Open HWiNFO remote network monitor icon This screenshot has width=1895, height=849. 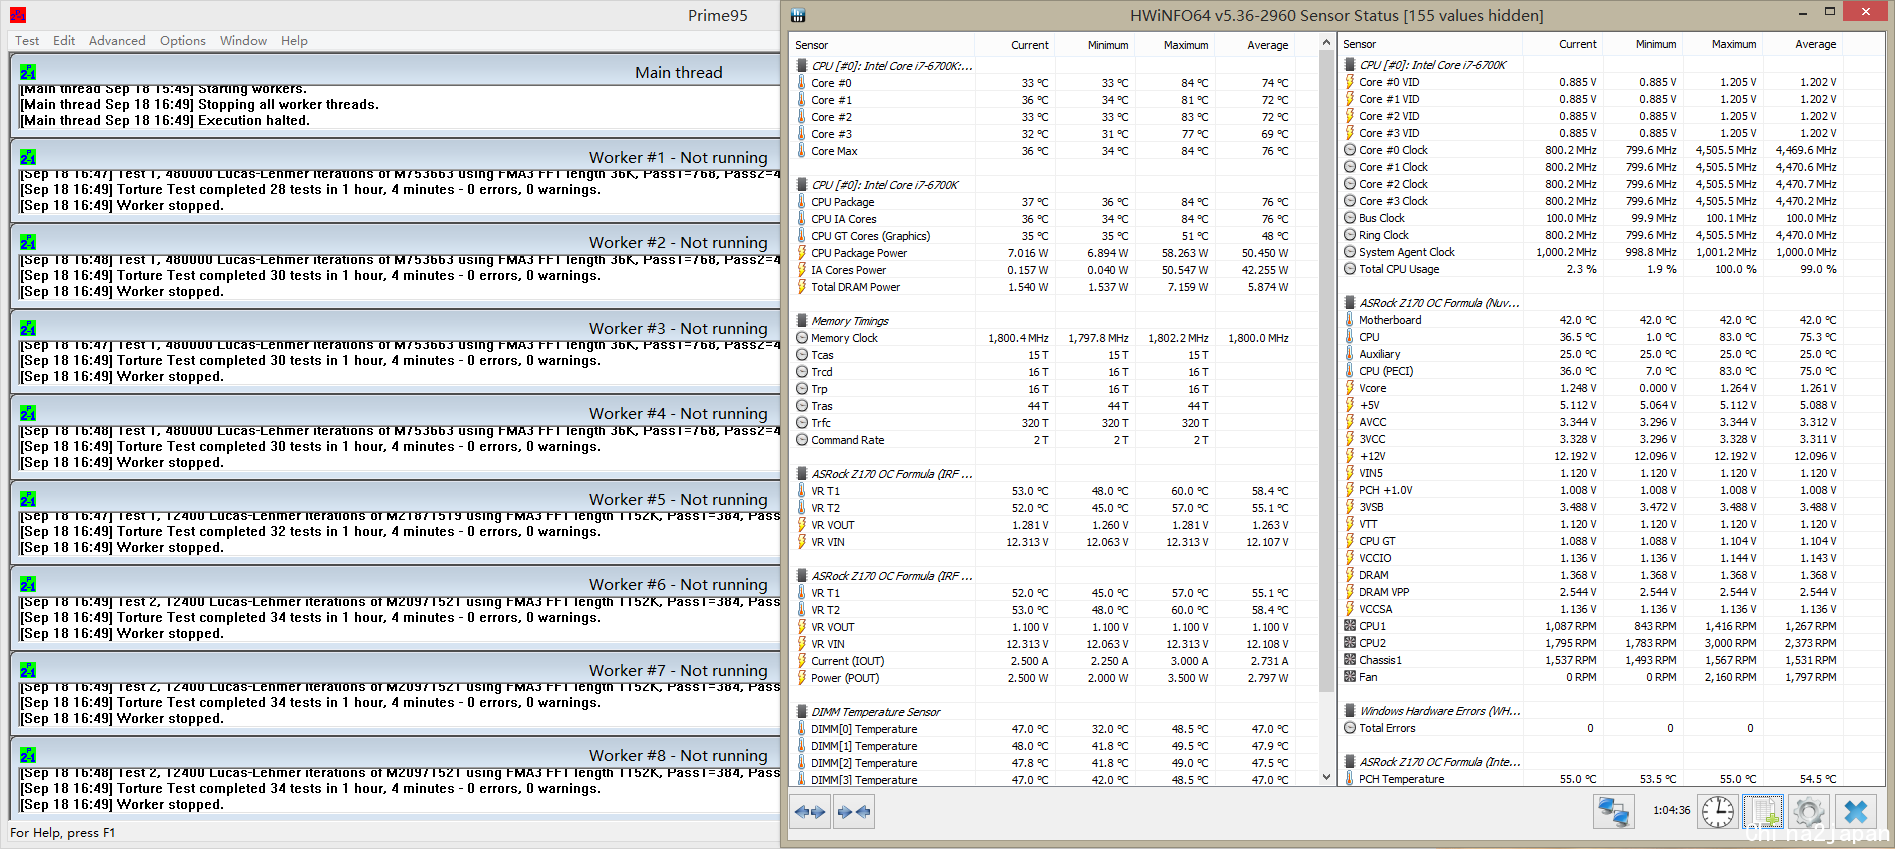tap(1613, 811)
